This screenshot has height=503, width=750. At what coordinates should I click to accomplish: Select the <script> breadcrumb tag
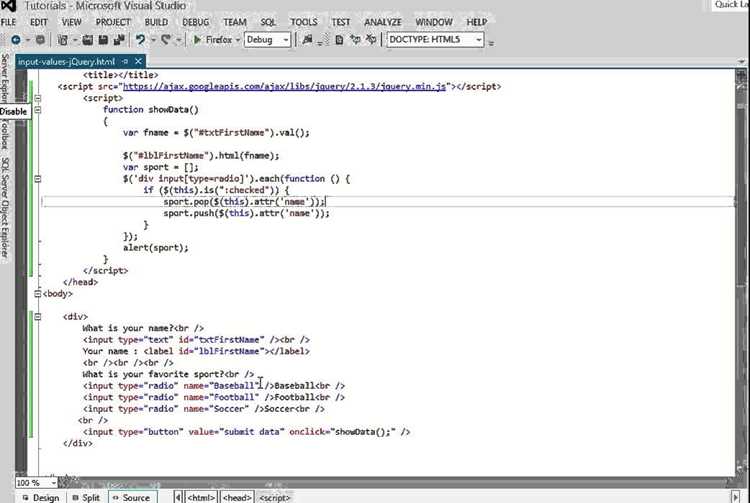(275, 498)
